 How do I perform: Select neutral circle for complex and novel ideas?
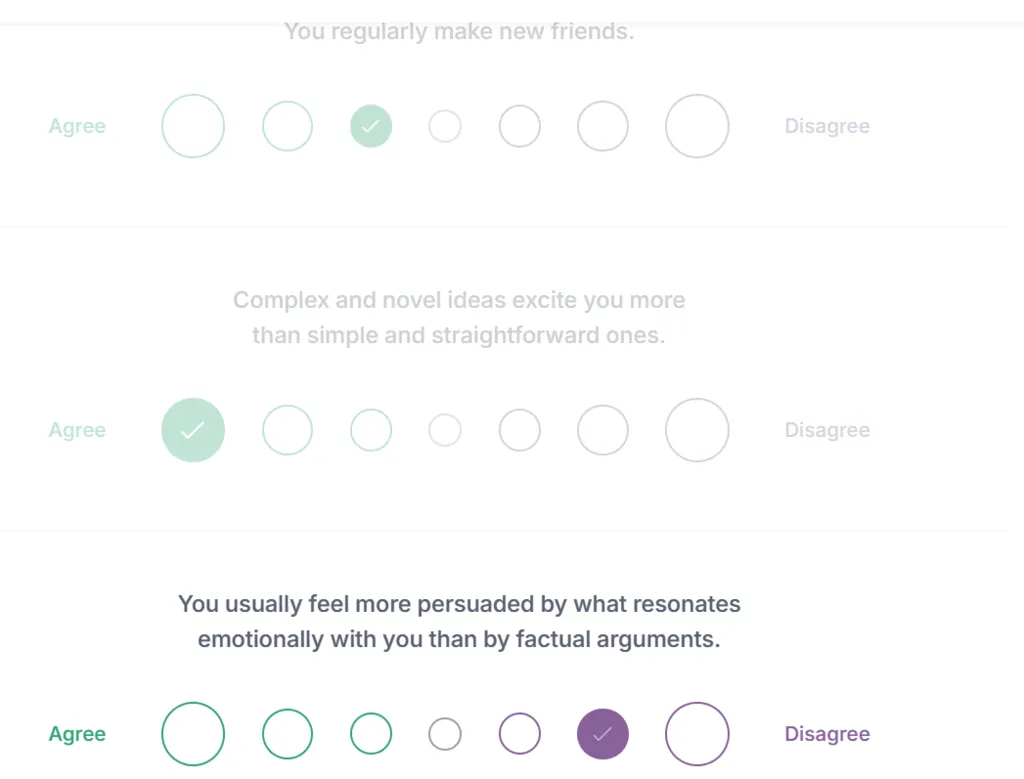pos(445,430)
